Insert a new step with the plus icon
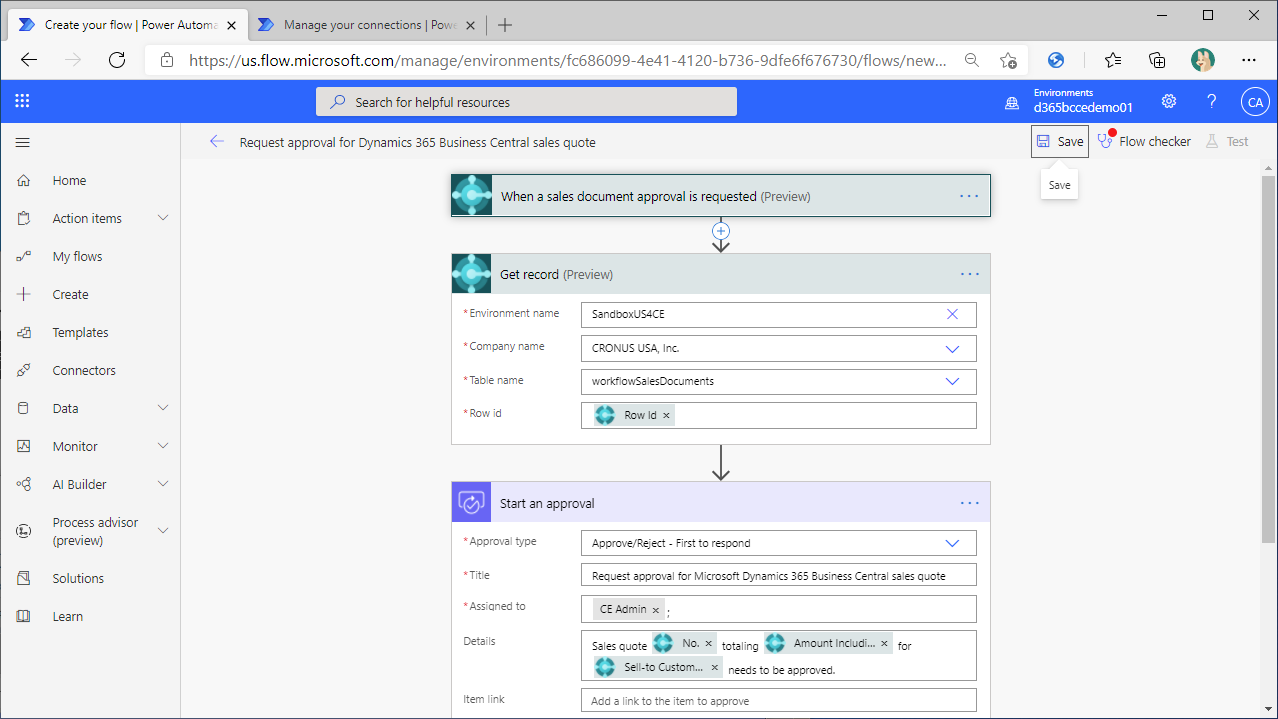Screen dimensions: 1278x719 pos(720,230)
